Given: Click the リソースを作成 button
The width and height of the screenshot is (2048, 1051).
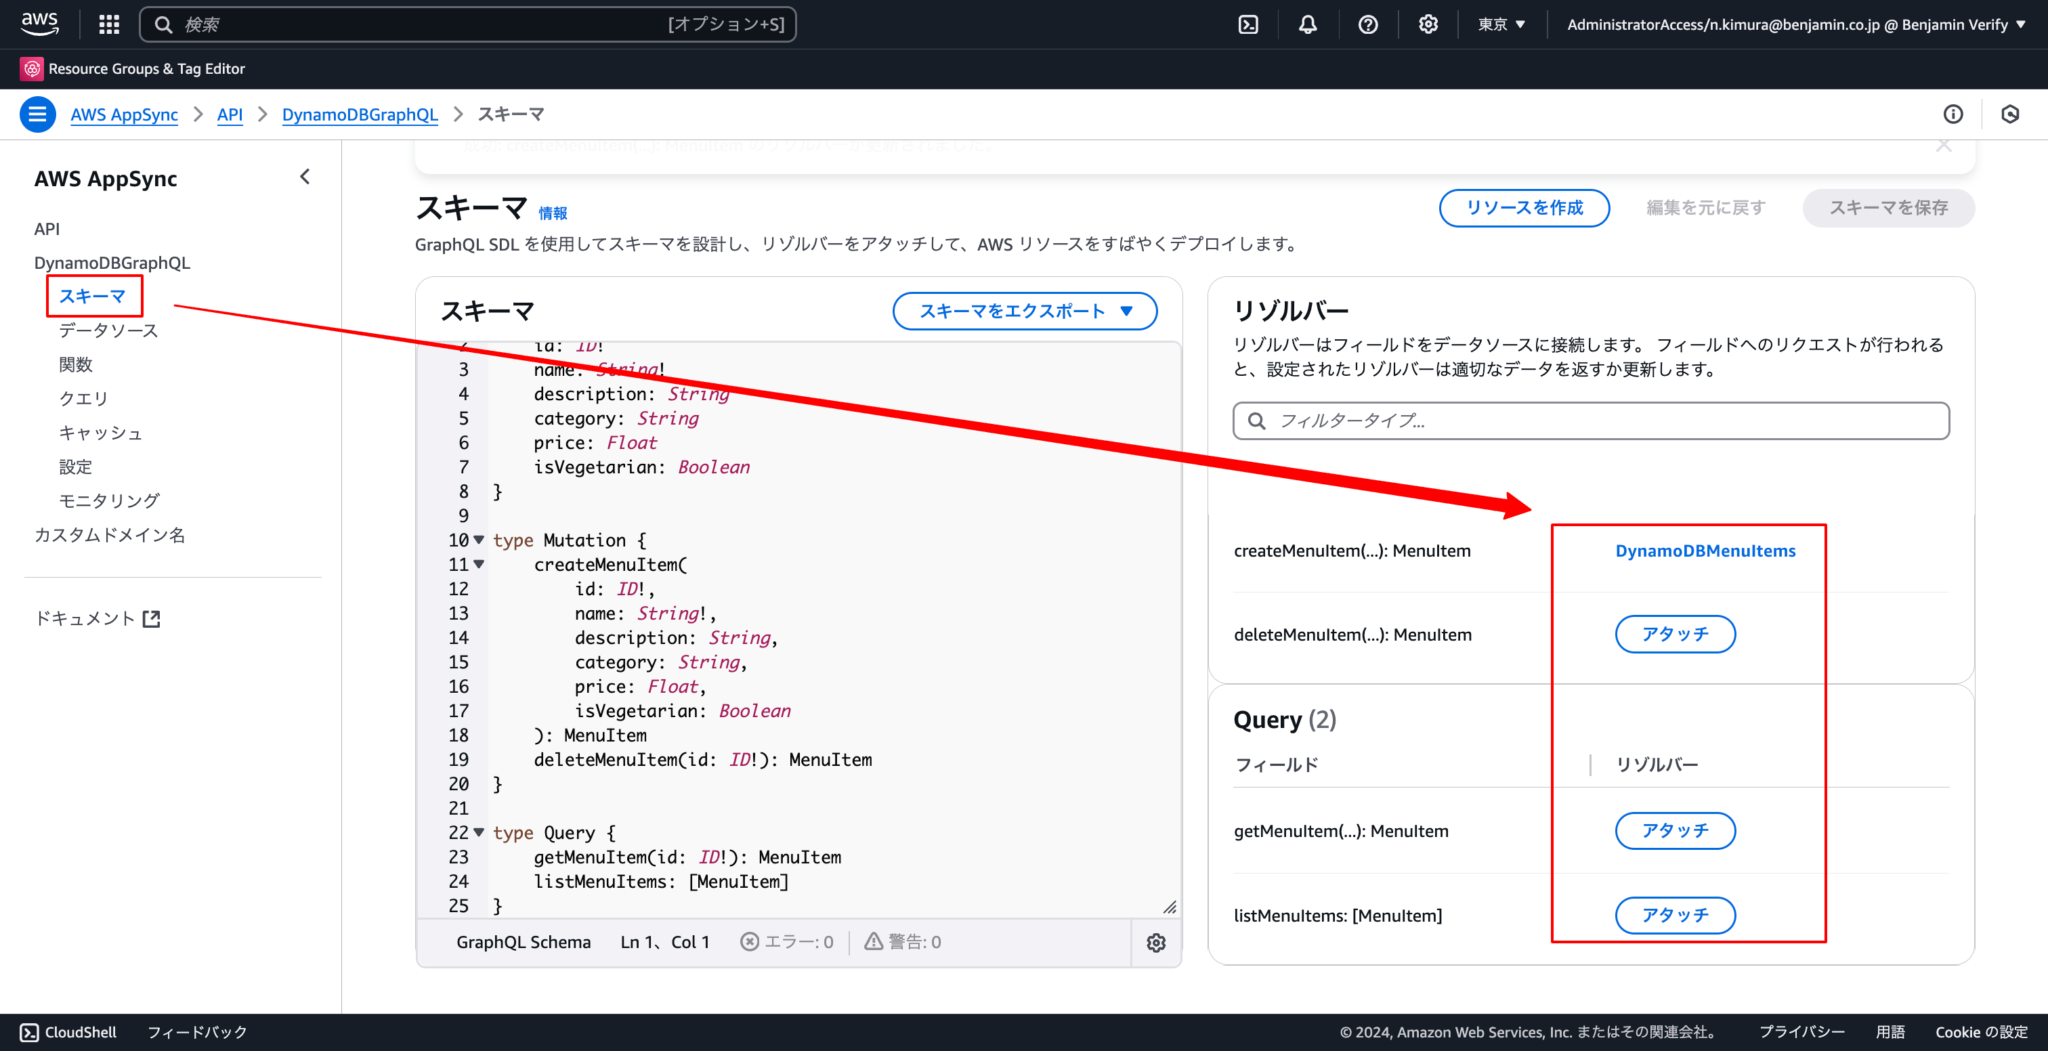Looking at the screenshot, I should pos(1524,208).
